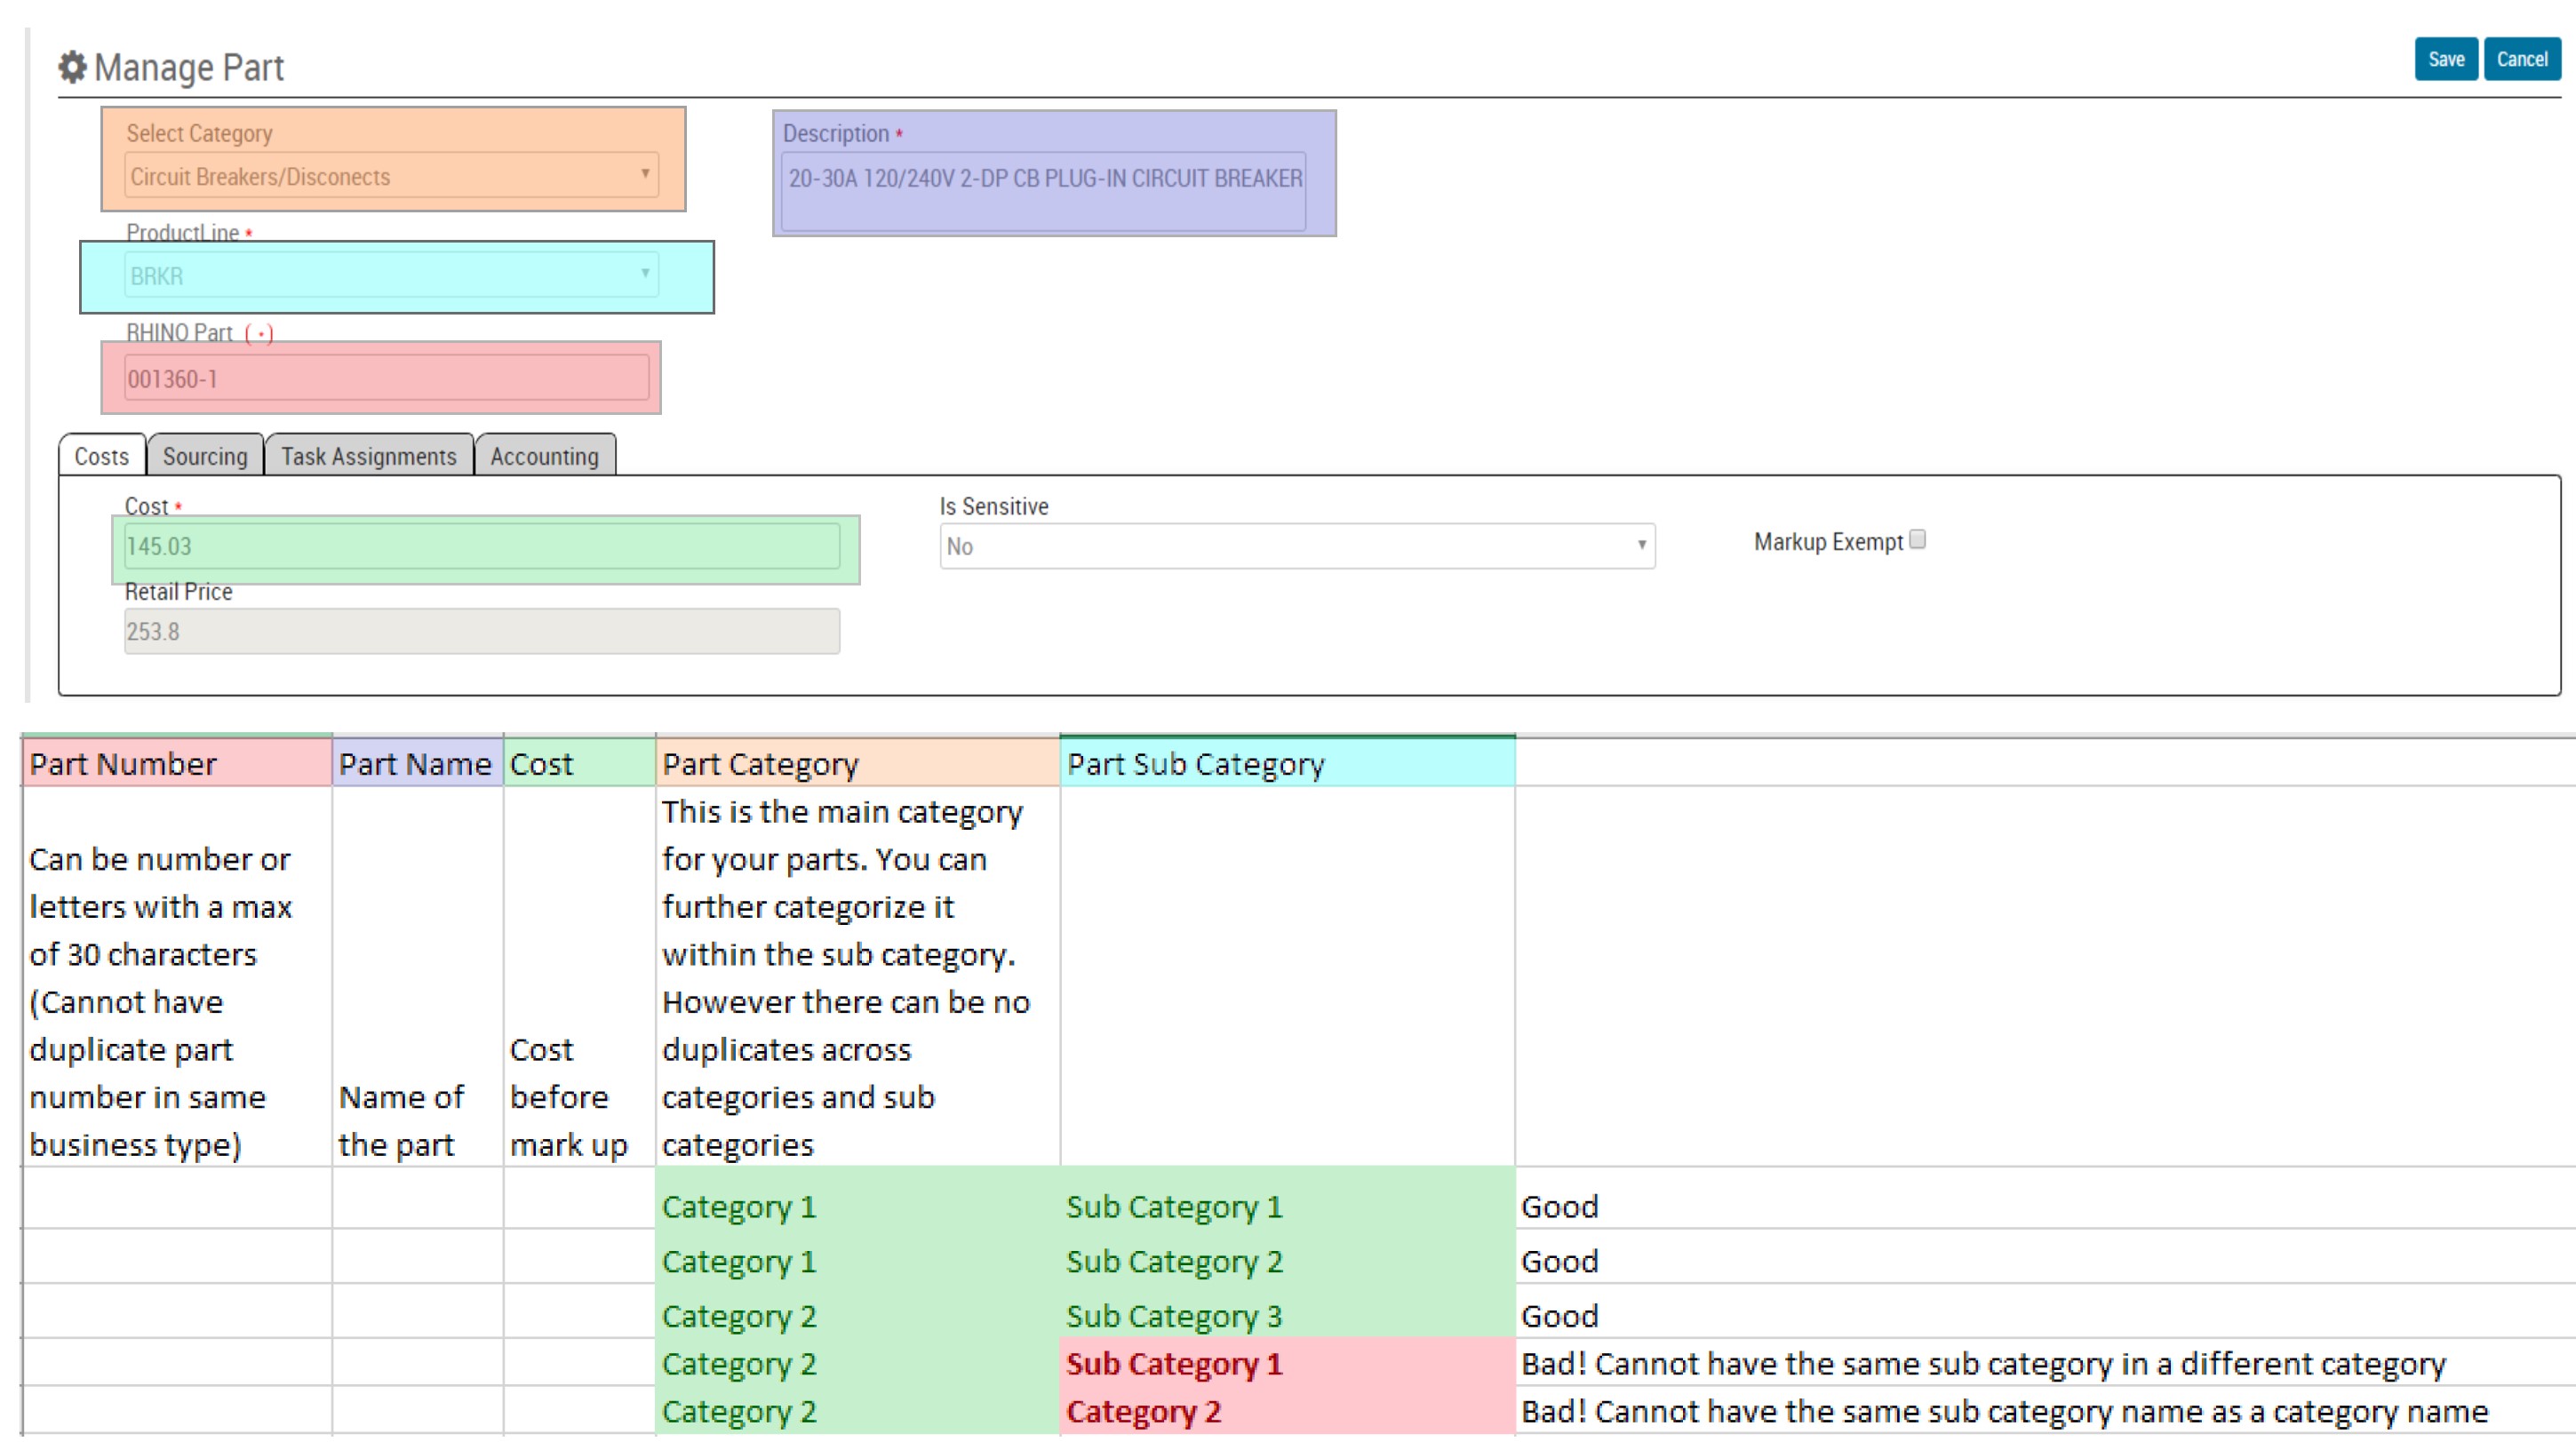Select the Costs tab
Viewport: 2576px width, 1442px height.
(101, 457)
